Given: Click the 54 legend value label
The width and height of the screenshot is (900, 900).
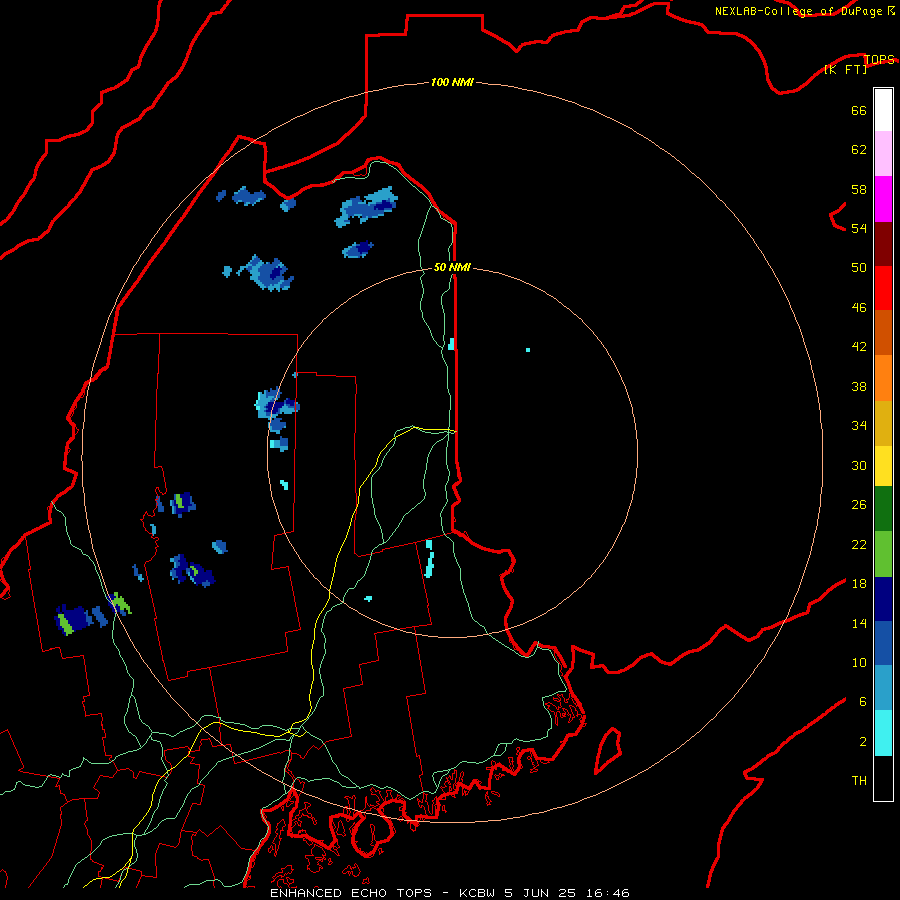Looking at the screenshot, I should (859, 228).
